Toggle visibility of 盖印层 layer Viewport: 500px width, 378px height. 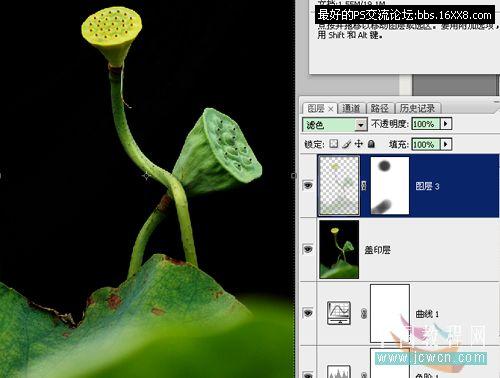(x=308, y=249)
